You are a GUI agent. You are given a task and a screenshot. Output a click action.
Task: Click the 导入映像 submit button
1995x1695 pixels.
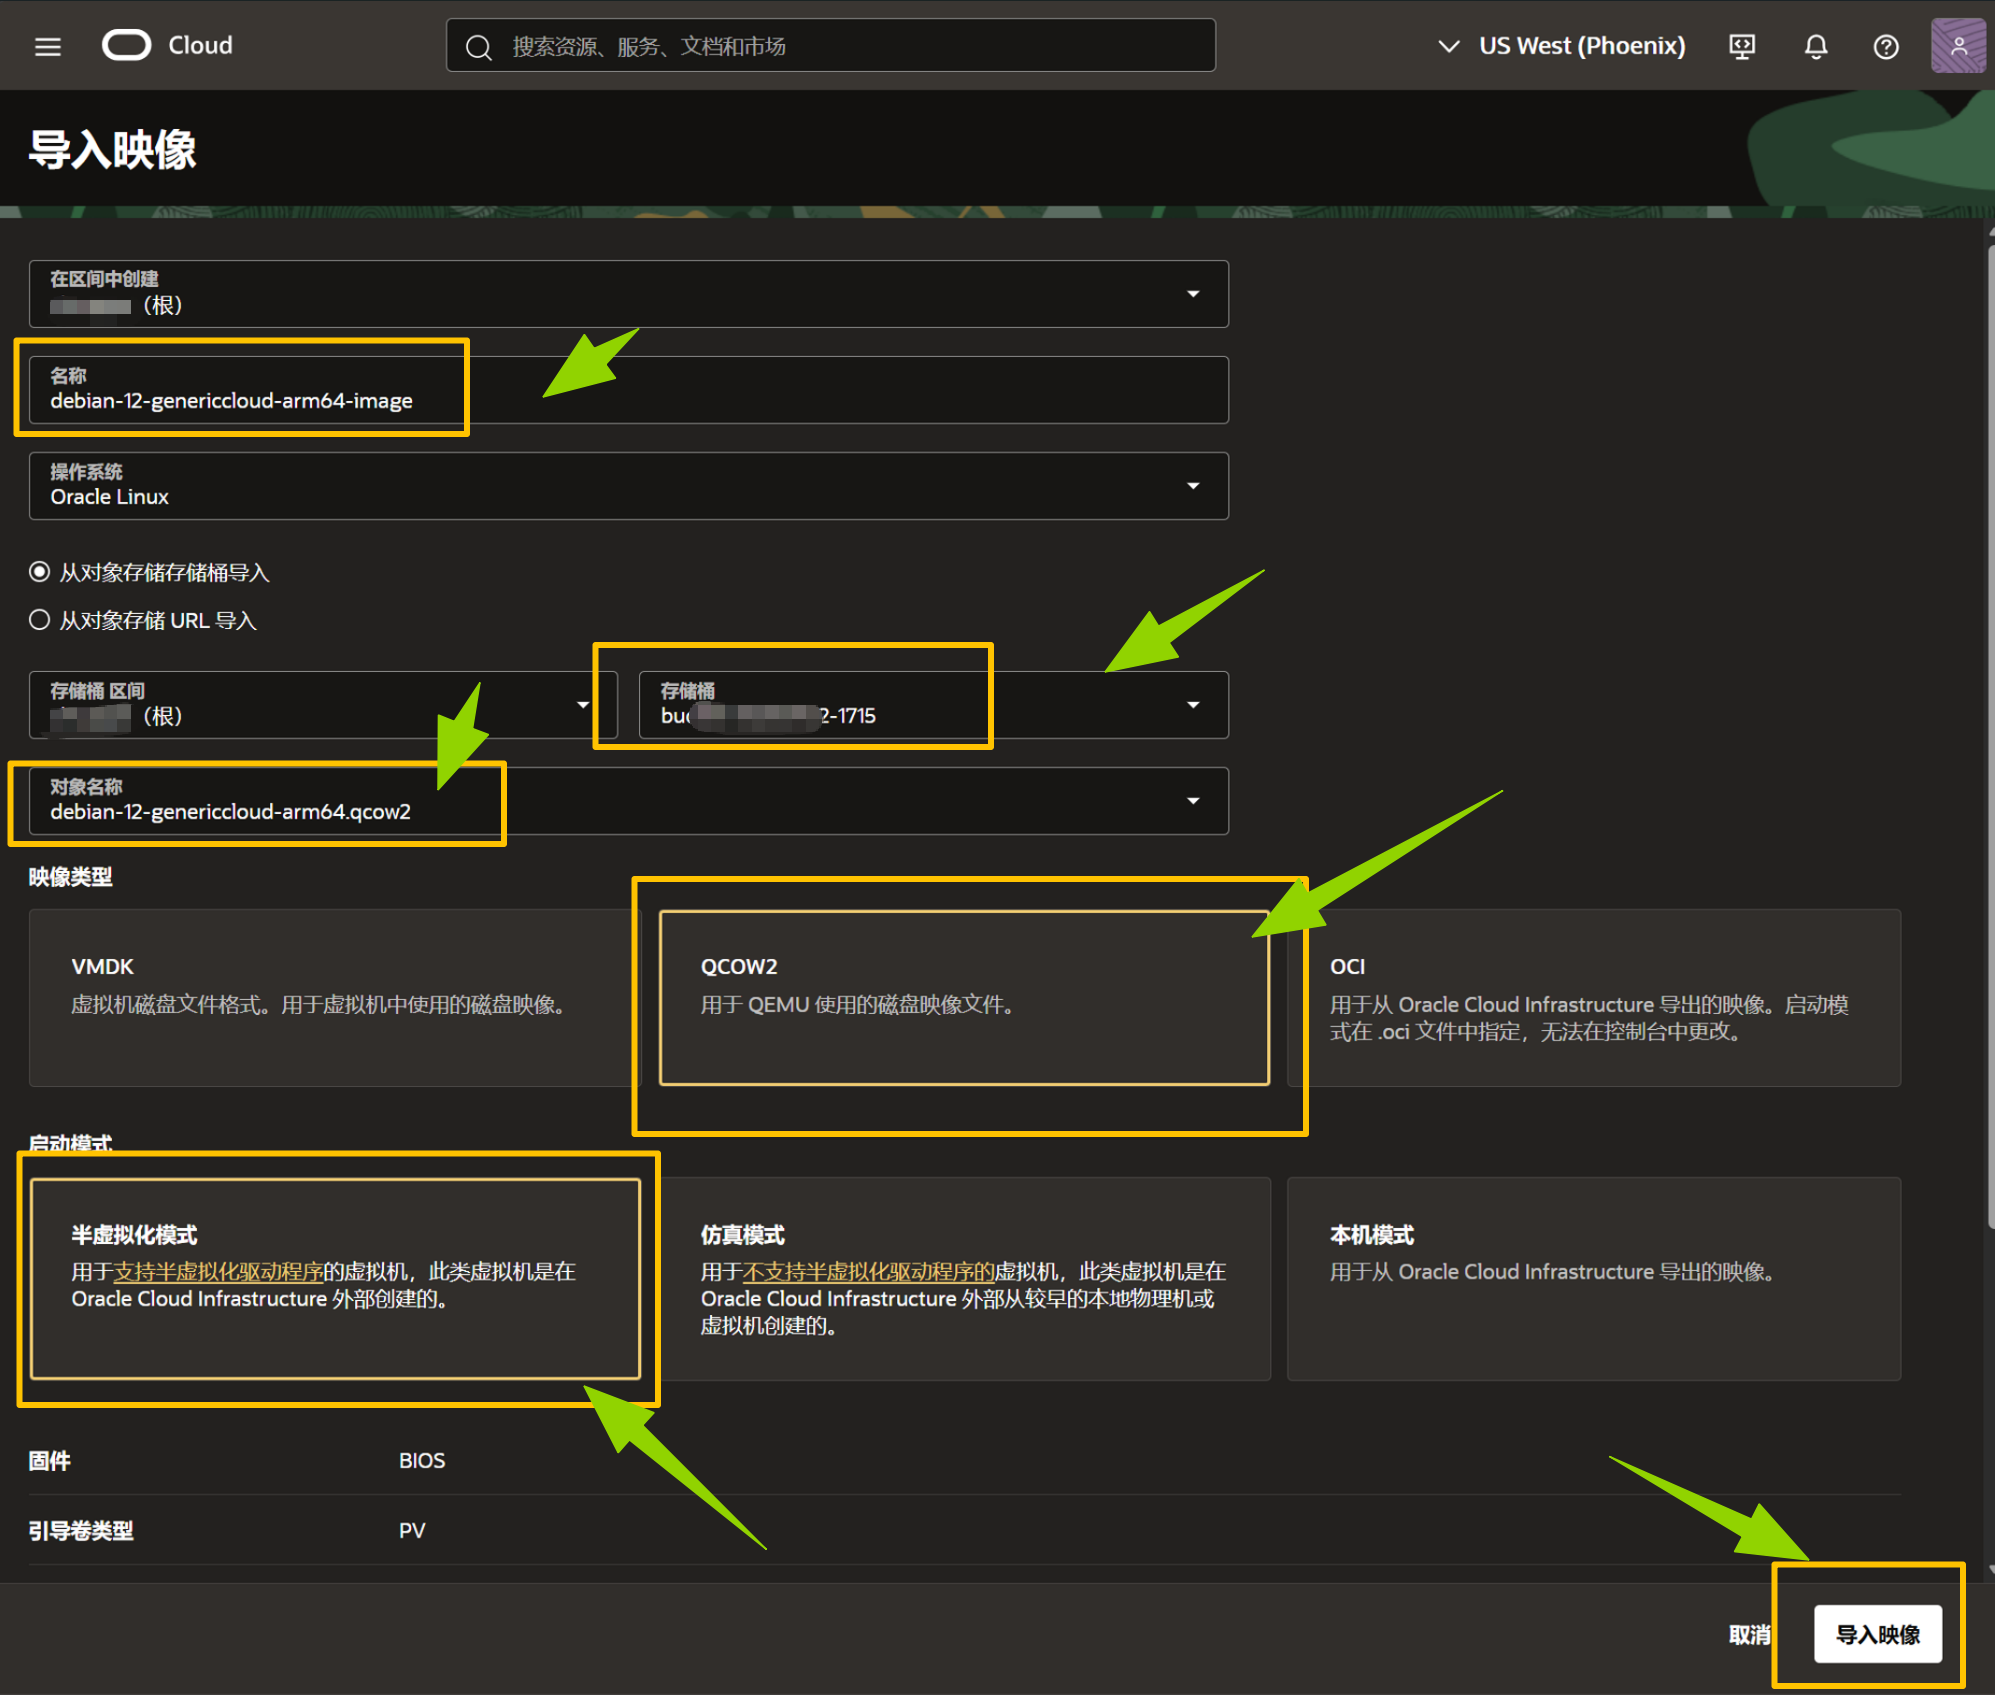tap(1877, 1634)
